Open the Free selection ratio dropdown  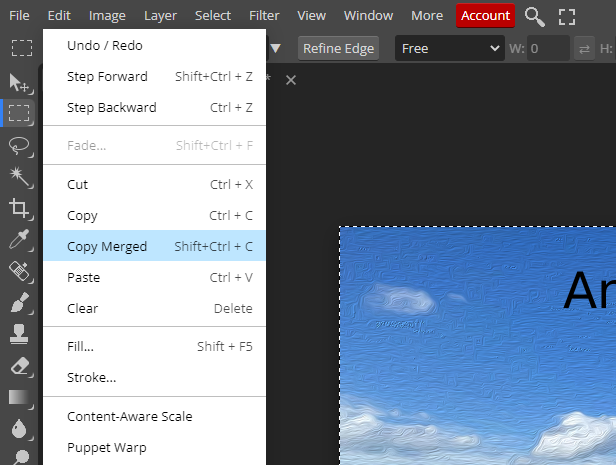point(449,48)
